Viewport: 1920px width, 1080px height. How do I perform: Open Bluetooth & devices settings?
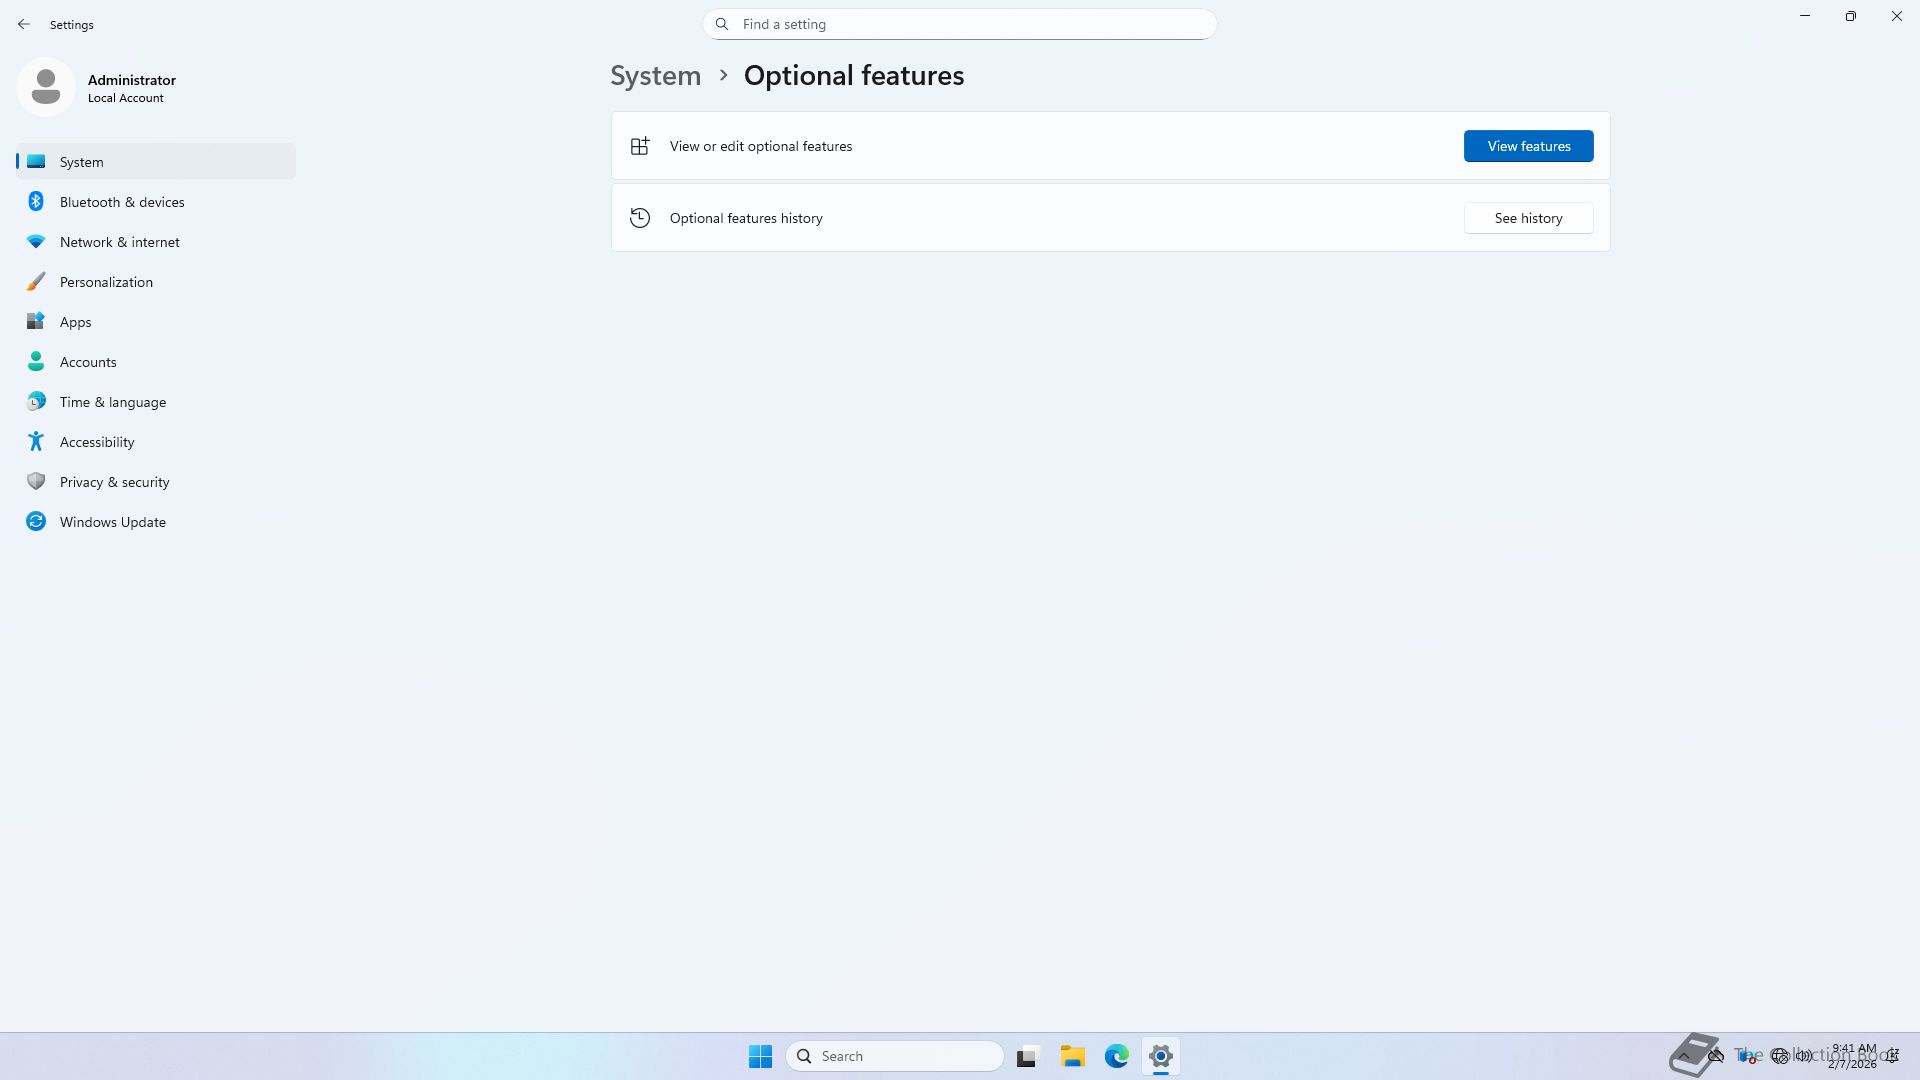tap(121, 202)
